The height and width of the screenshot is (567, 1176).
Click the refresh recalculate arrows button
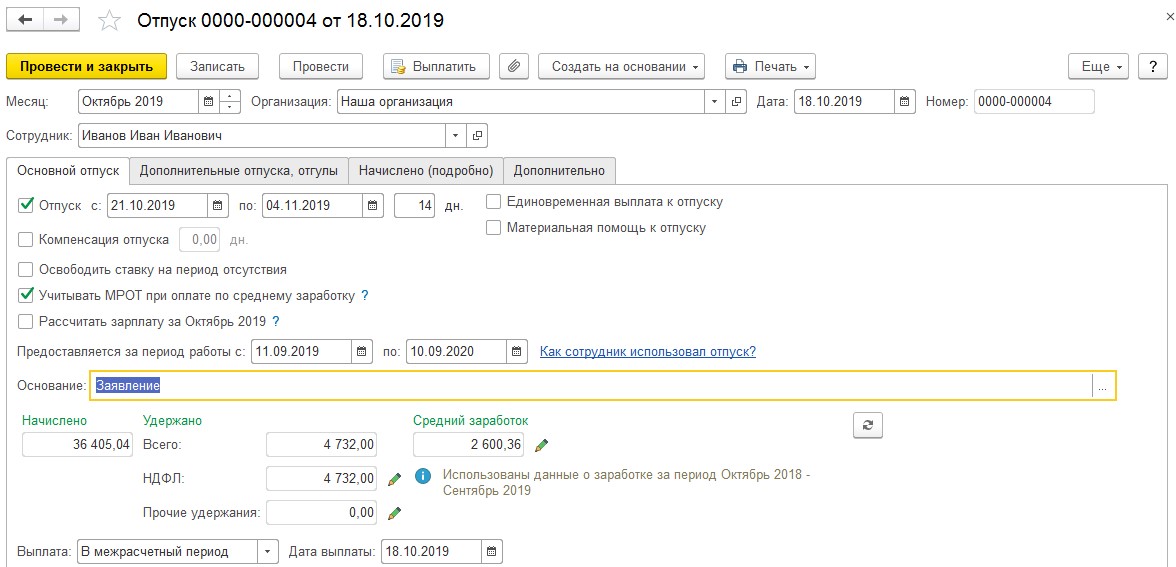coord(867,425)
